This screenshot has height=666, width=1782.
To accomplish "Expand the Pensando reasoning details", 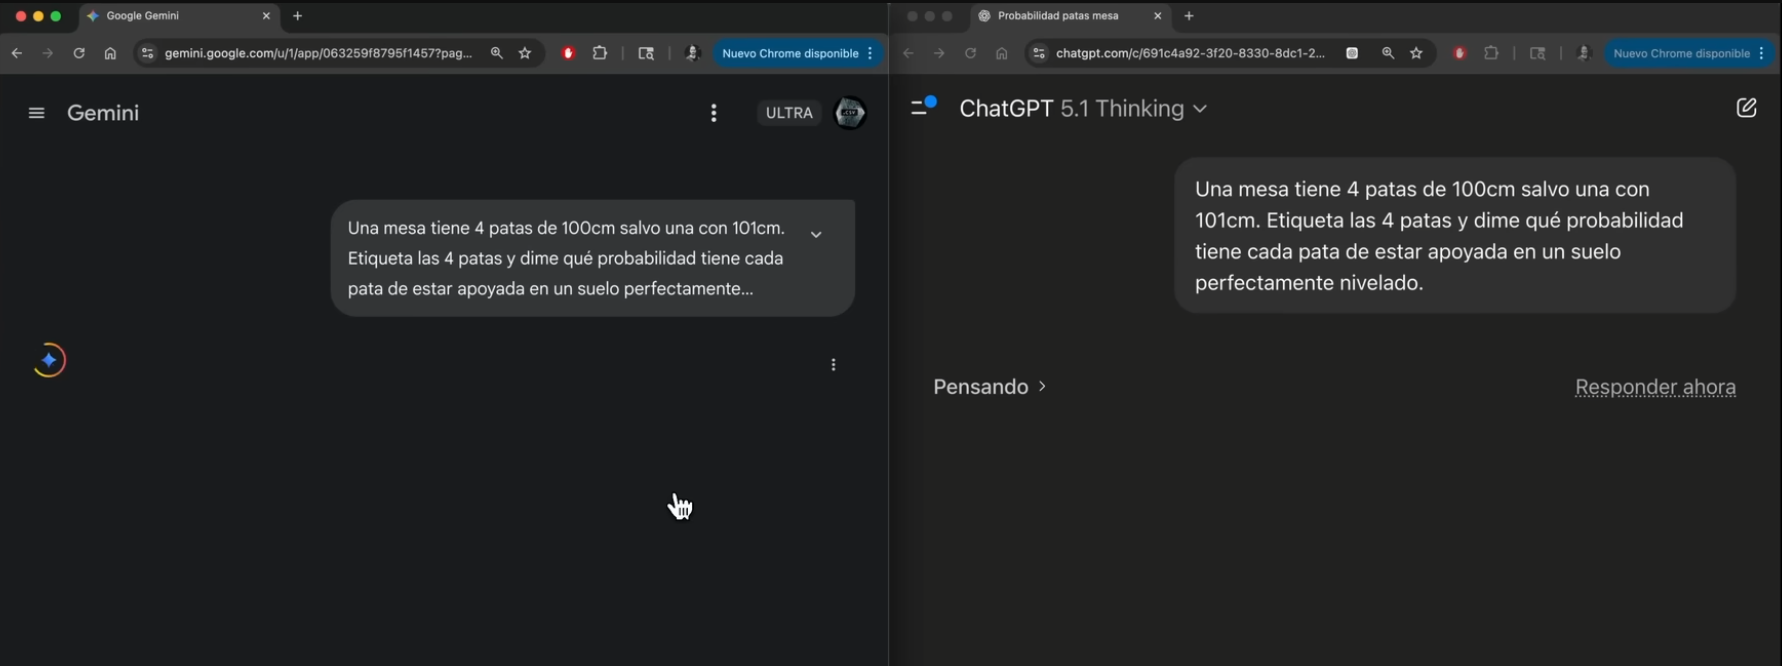I will pos(989,387).
